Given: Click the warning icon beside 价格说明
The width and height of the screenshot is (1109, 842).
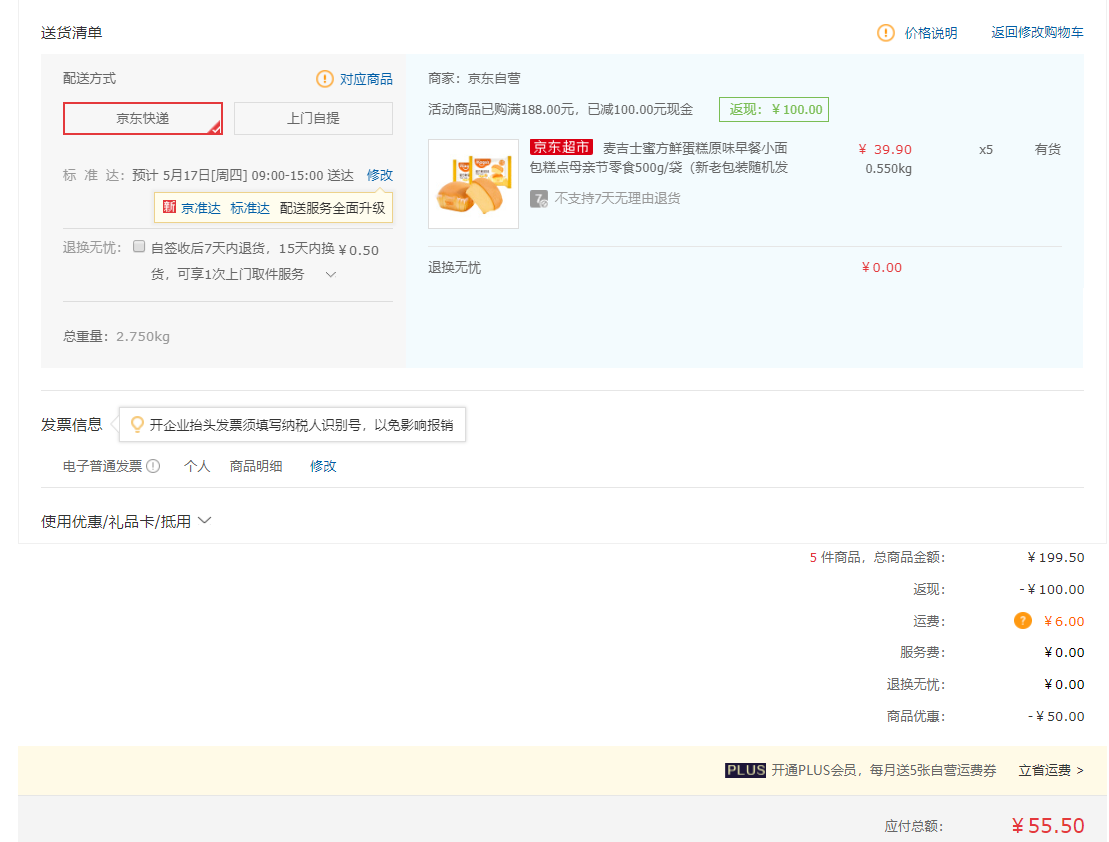Looking at the screenshot, I should (x=886, y=33).
